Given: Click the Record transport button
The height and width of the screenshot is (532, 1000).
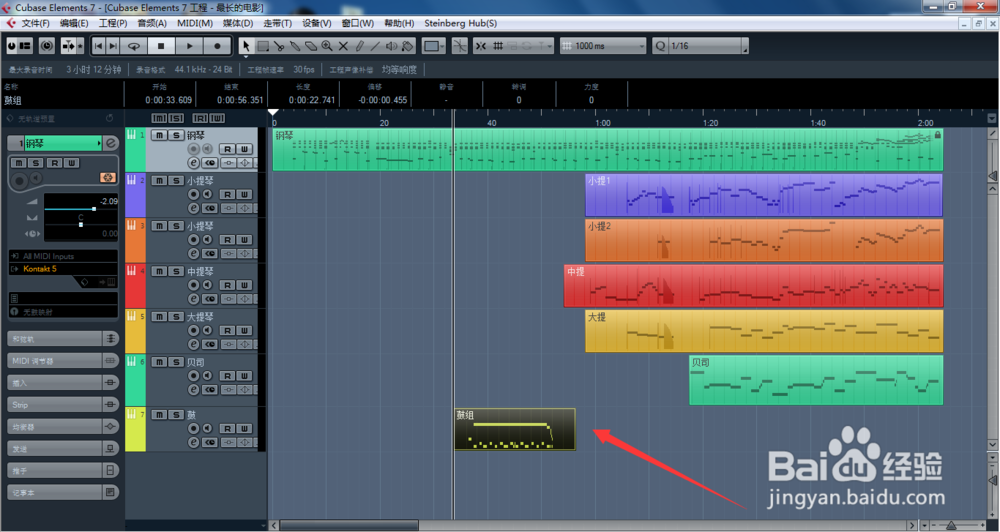Looking at the screenshot, I should 217,46.
